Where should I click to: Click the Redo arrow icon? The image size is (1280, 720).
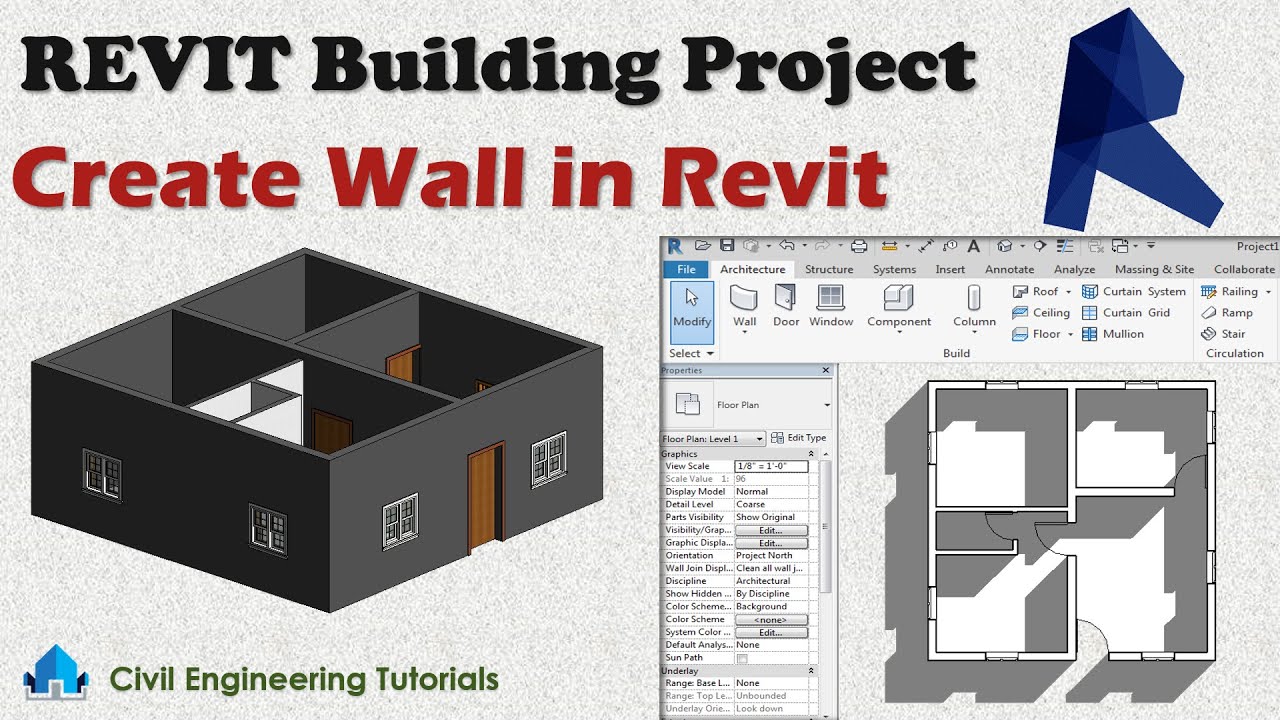pos(822,246)
